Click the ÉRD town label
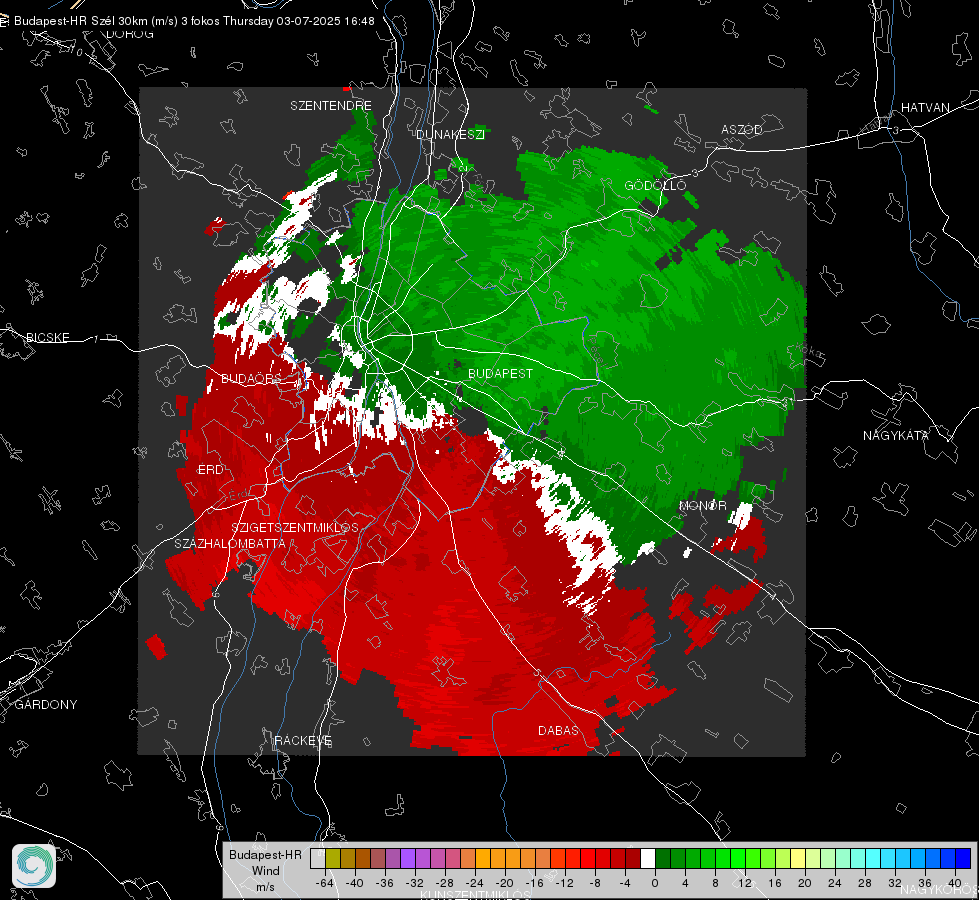Image resolution: width=979 pixels, height=900 pixels. tap(210, 470)
